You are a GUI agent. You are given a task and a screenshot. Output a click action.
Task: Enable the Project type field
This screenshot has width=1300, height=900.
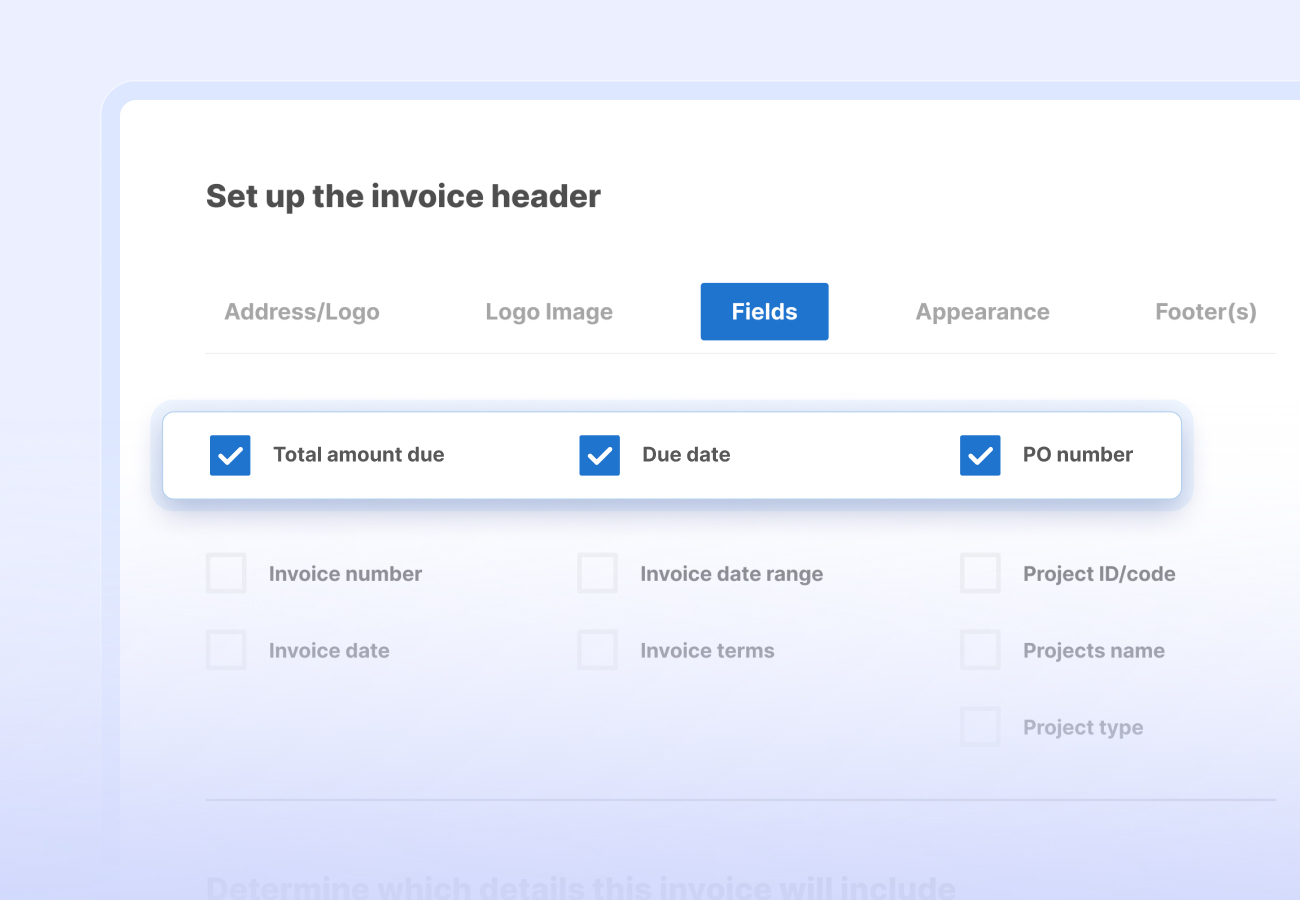[x=980, y=726]
